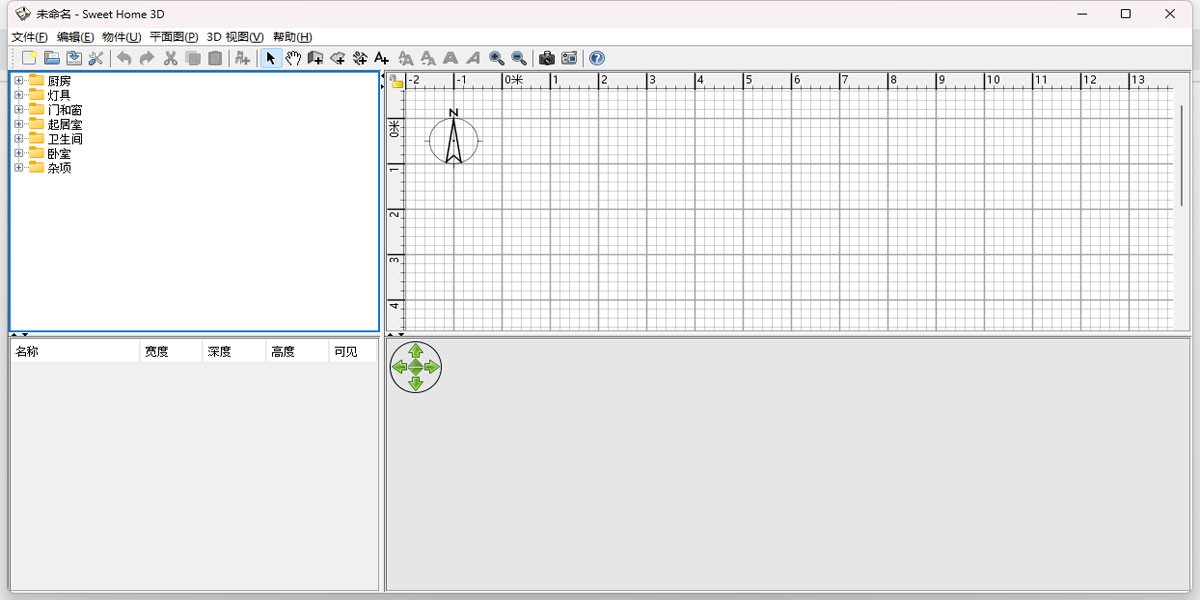Toggle bold text style
Screen dimensions: 1200x600
451,58
